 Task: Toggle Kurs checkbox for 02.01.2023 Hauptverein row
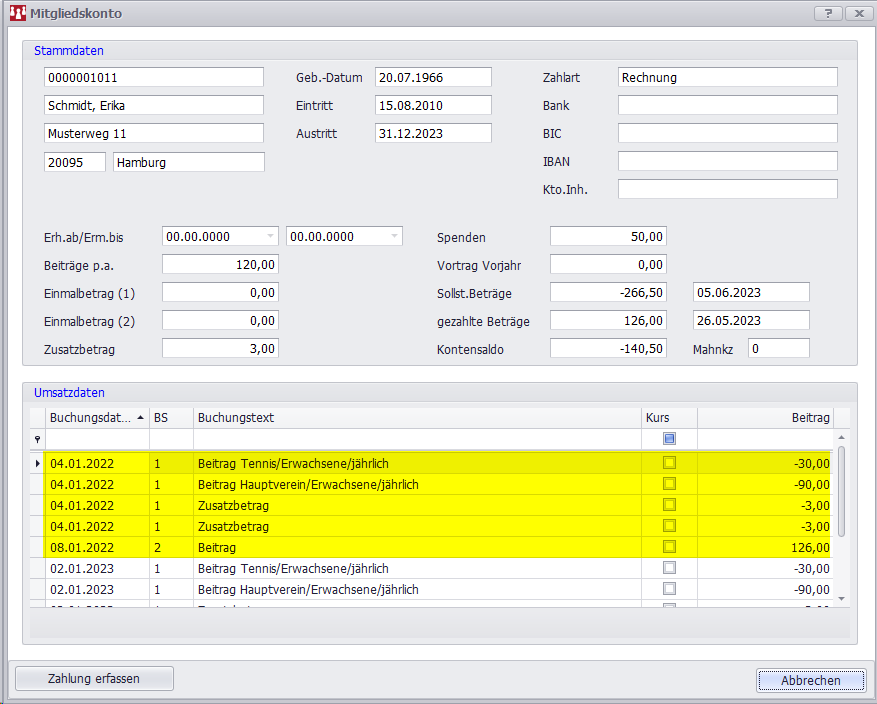pyautogui.click(x=669, y=589)
